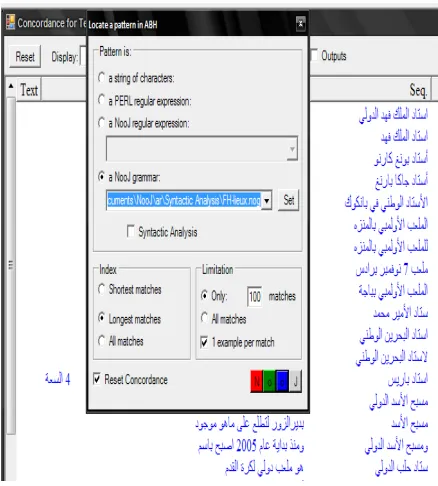Click Reset button in Concordance window
Viewport: 438px width, 486px height.
tap(25, 56)
